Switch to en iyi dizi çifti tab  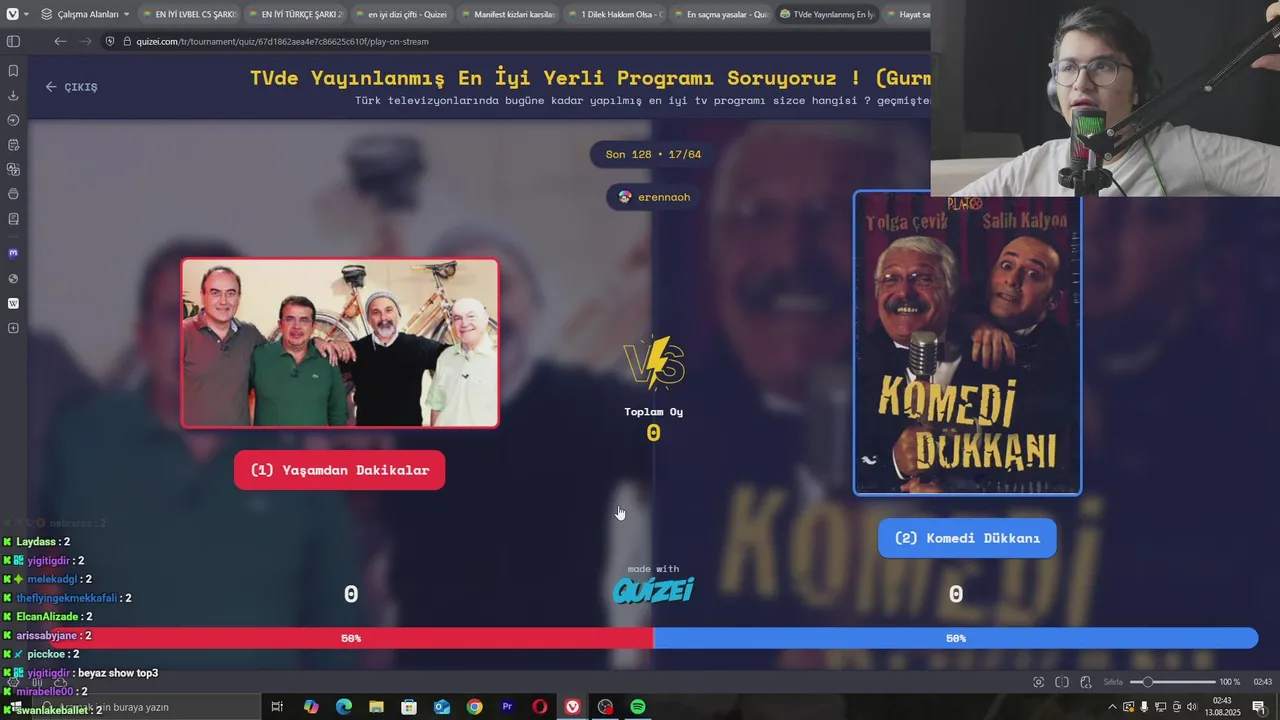coord(400,14)
